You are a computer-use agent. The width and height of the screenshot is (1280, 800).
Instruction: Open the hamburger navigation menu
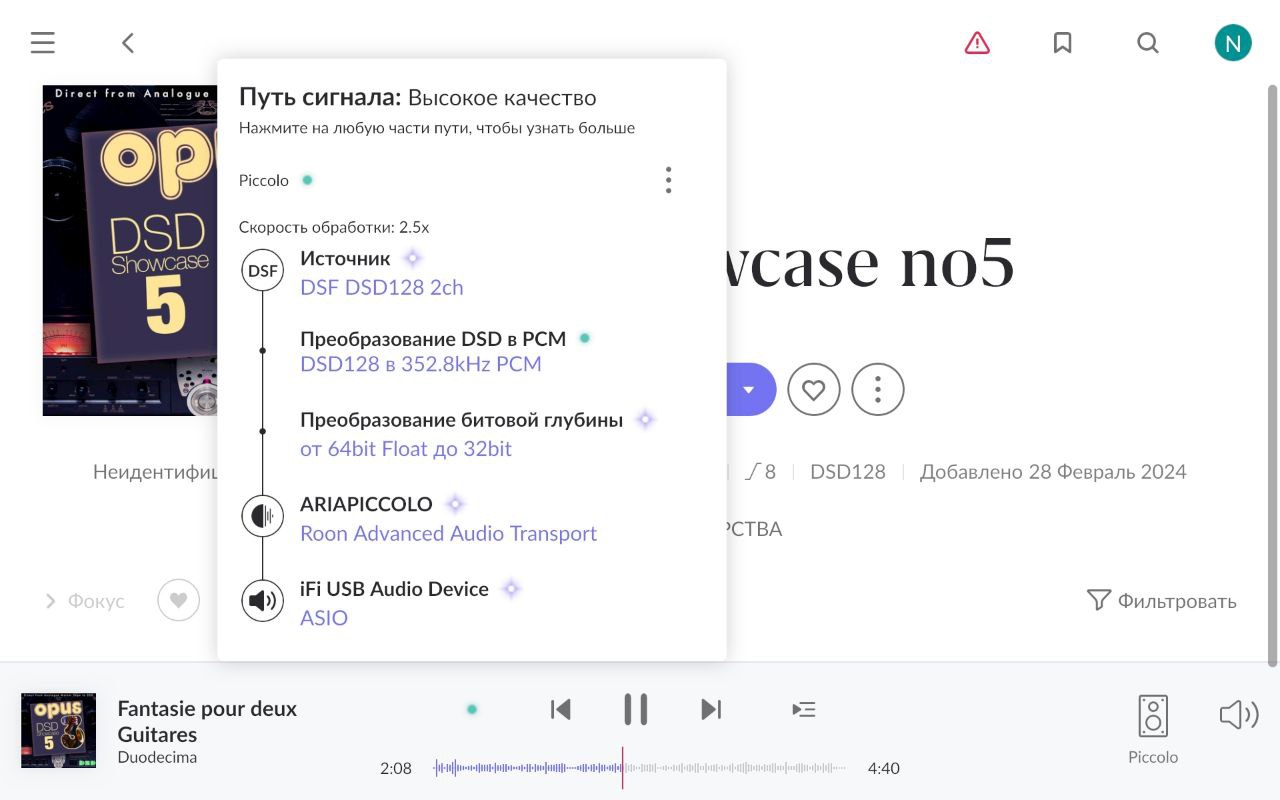coord(42,43)
